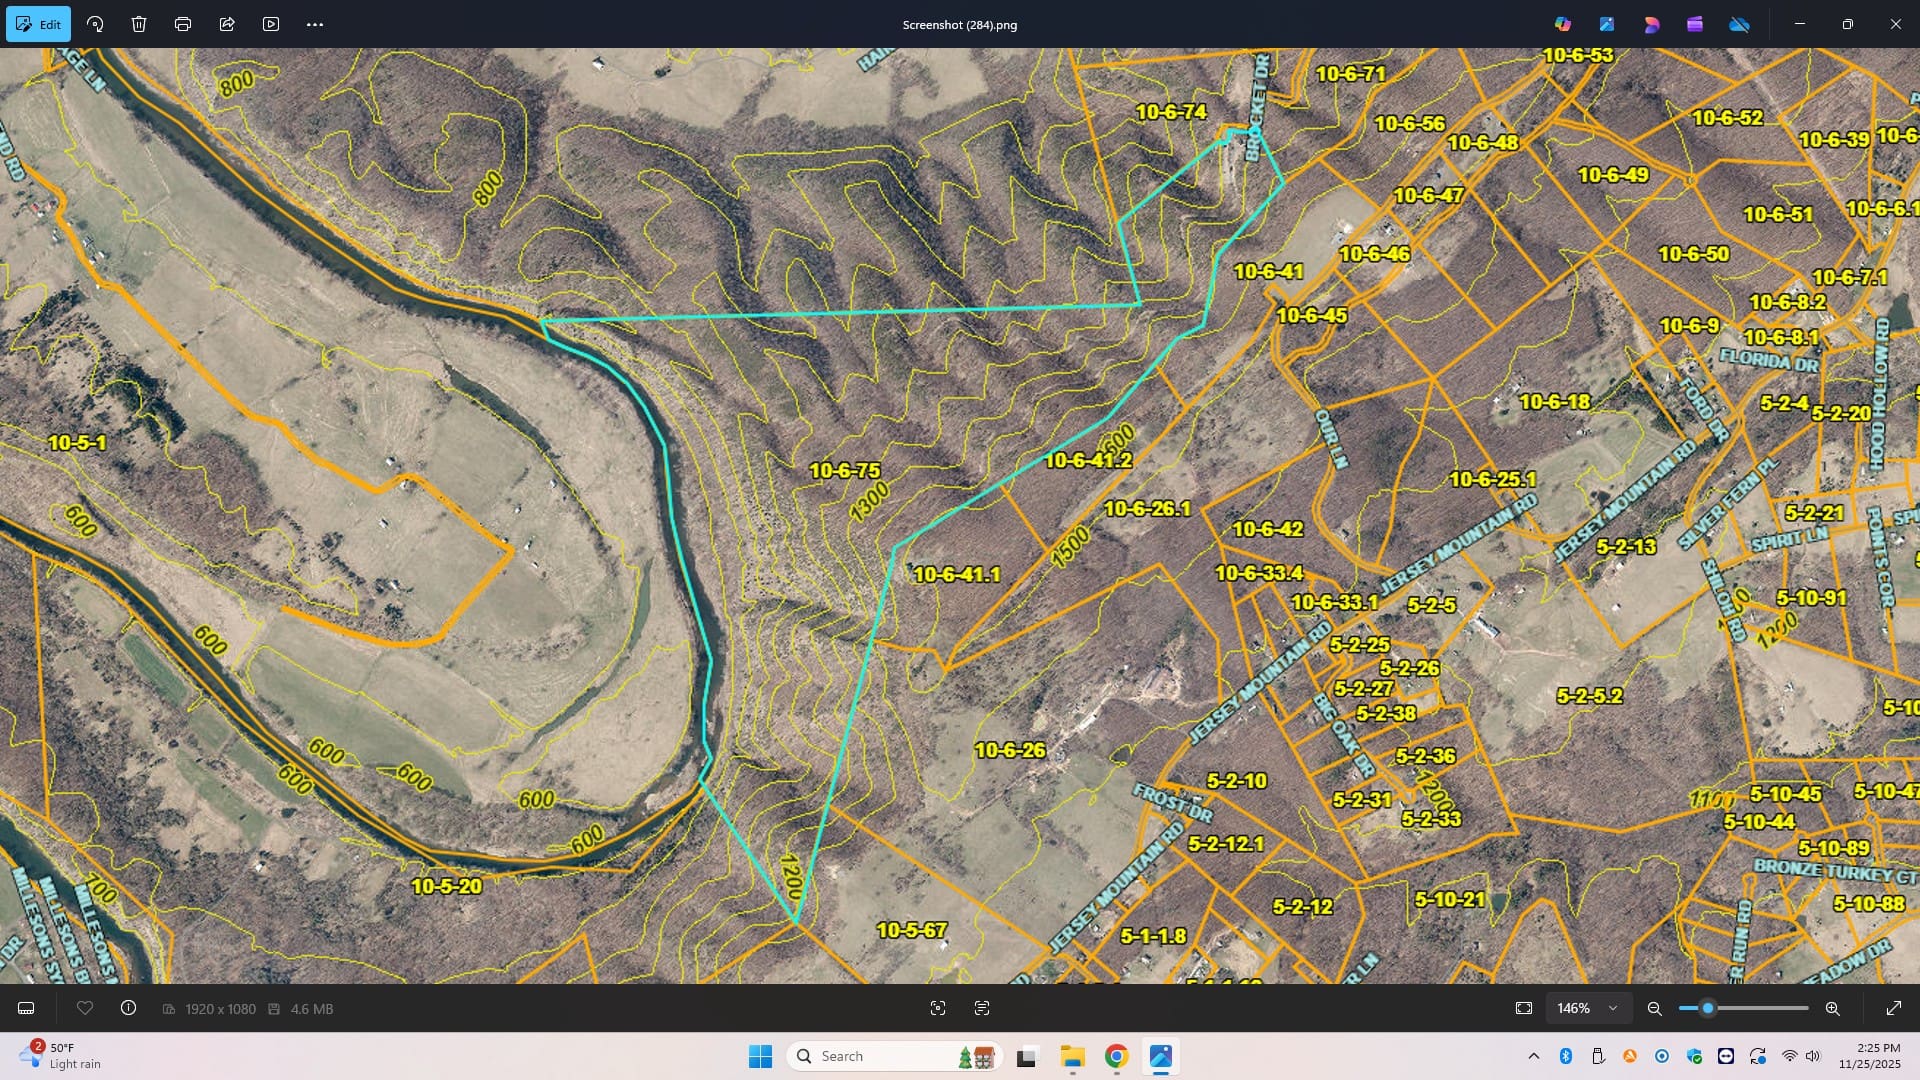Viewport: 1920px width, 1080px height.
Task: Click the zoom slider handle
Action: (x=1708, y=1008)
